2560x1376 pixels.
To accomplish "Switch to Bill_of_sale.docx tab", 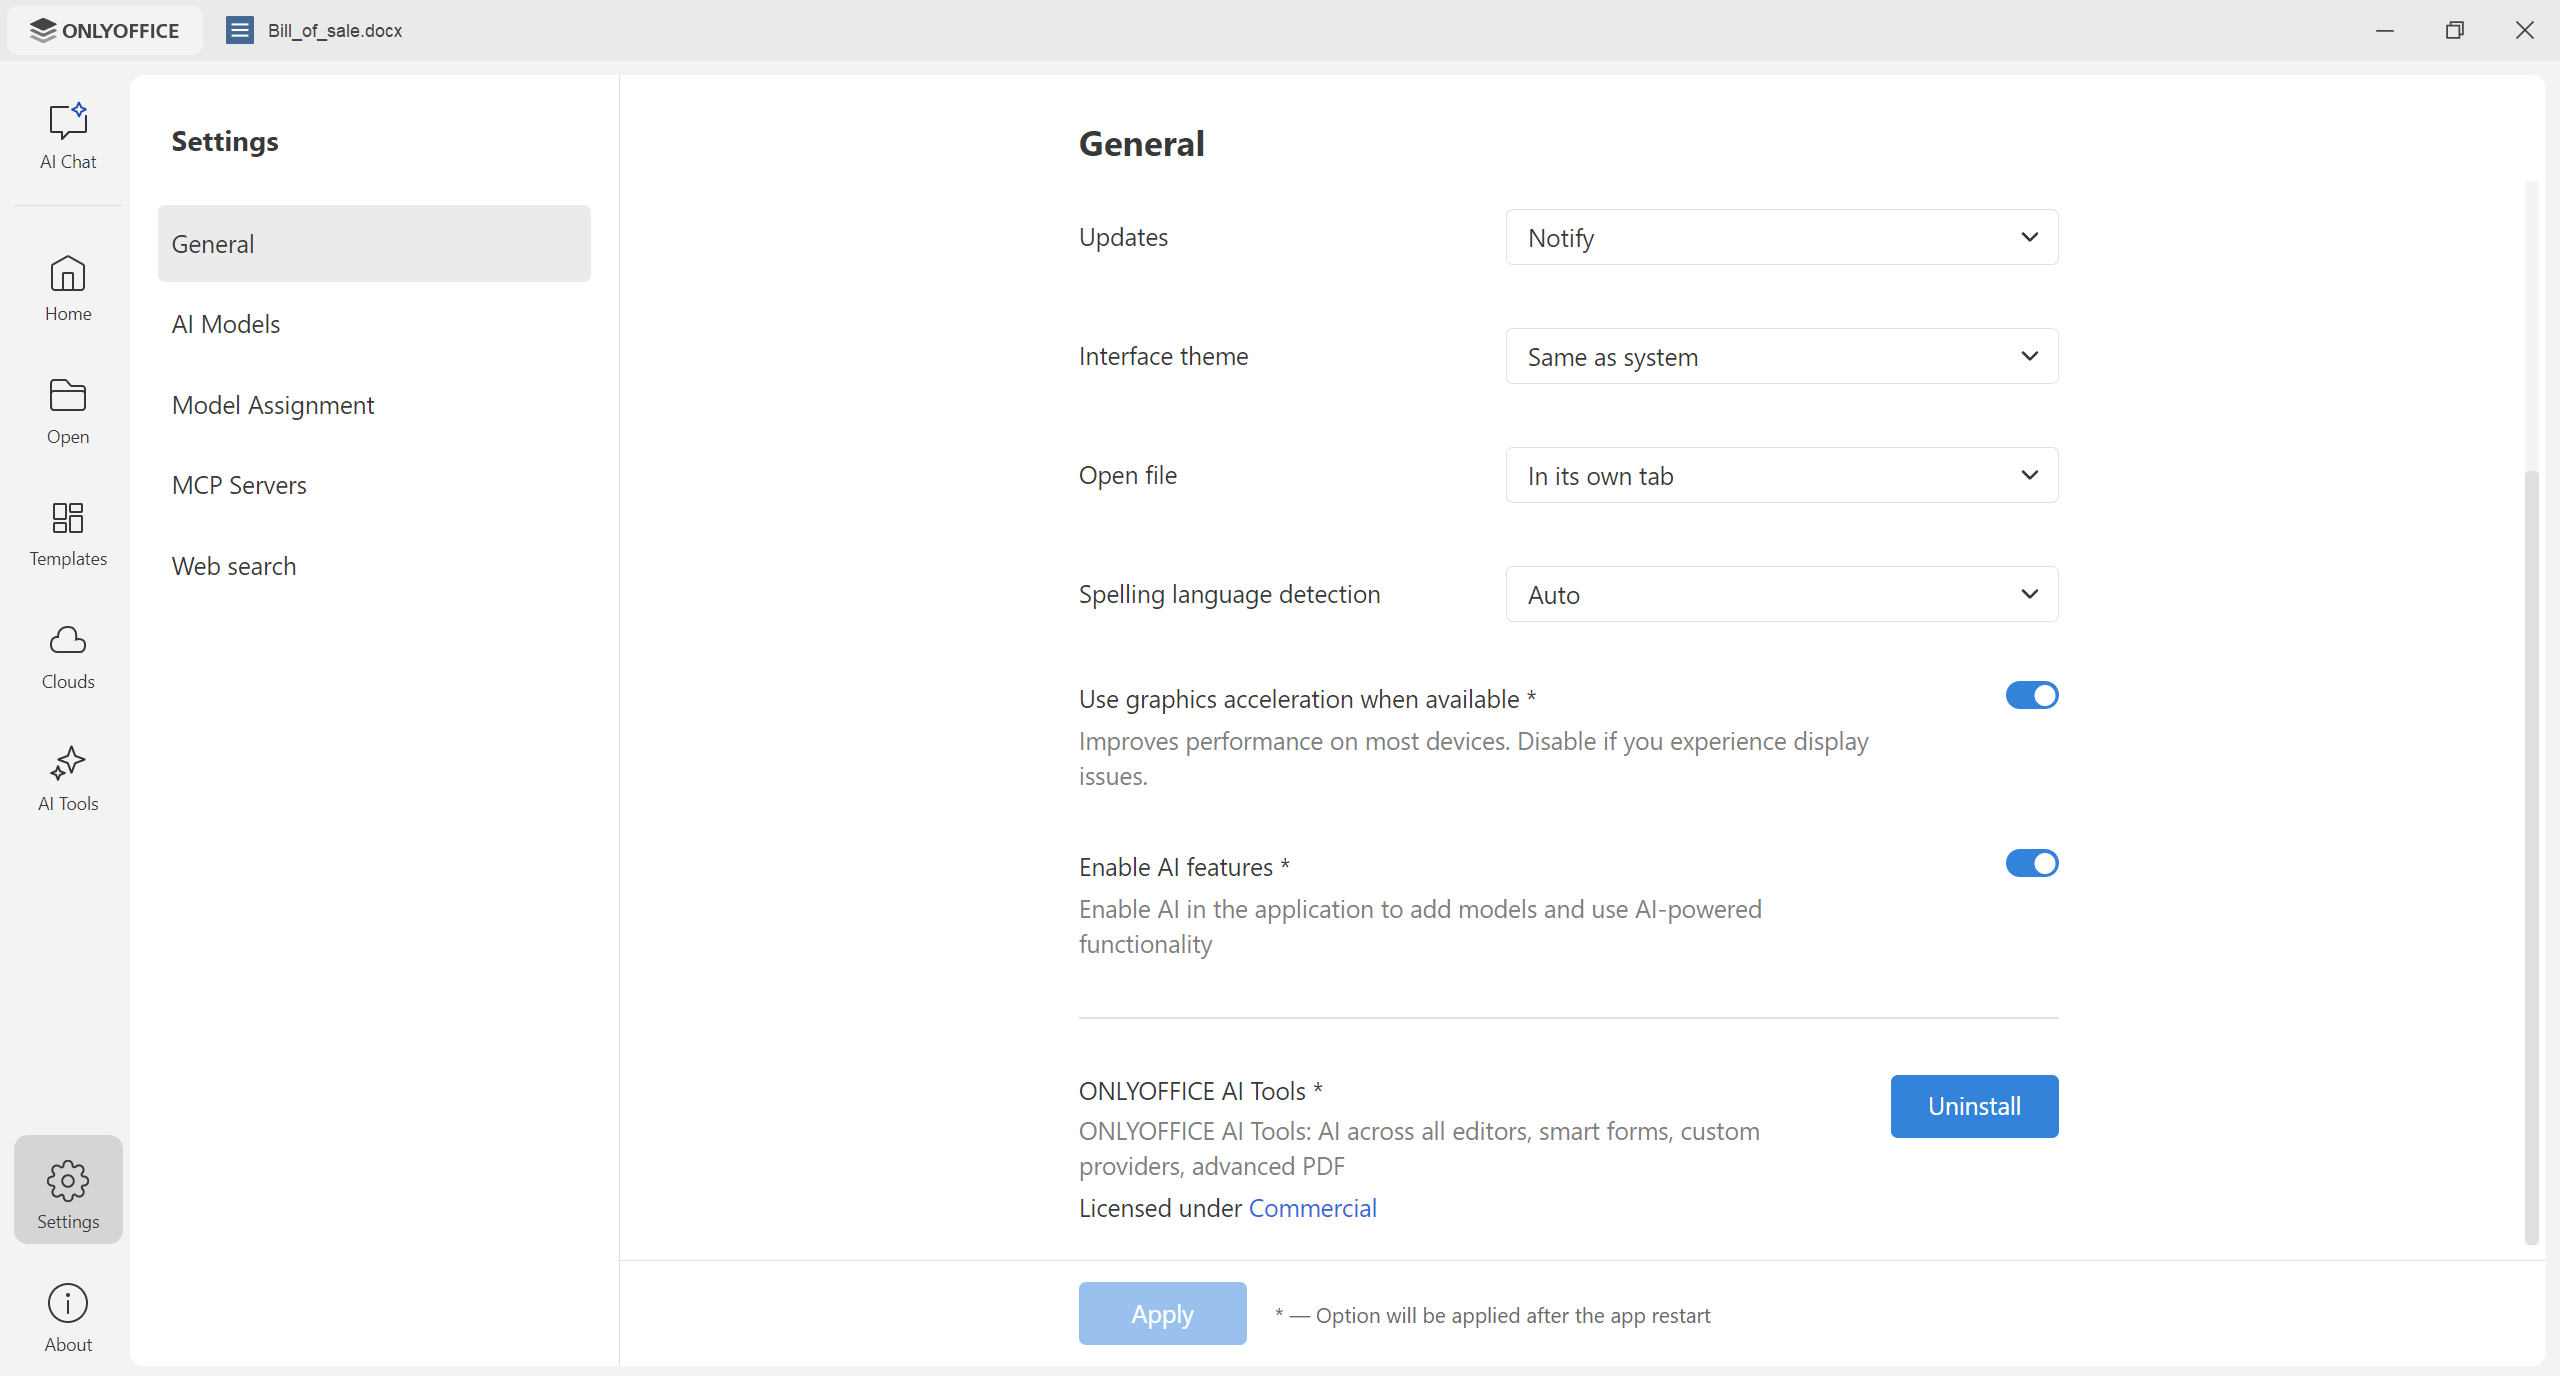I will [x=316, y=30].
